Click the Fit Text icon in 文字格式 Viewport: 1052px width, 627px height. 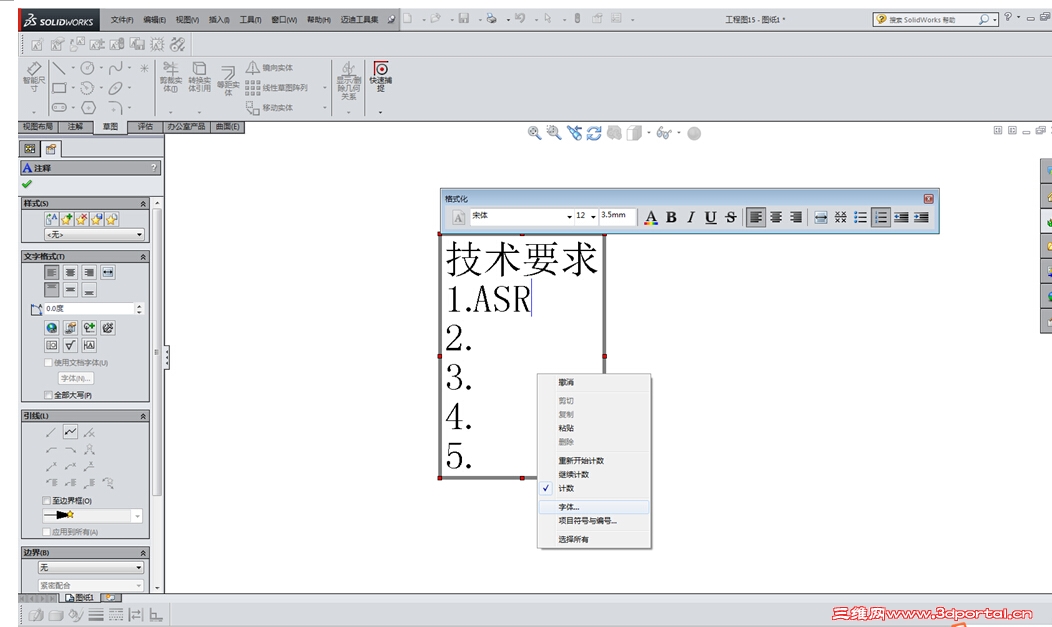pyautogui.click(x=108, y=272)
